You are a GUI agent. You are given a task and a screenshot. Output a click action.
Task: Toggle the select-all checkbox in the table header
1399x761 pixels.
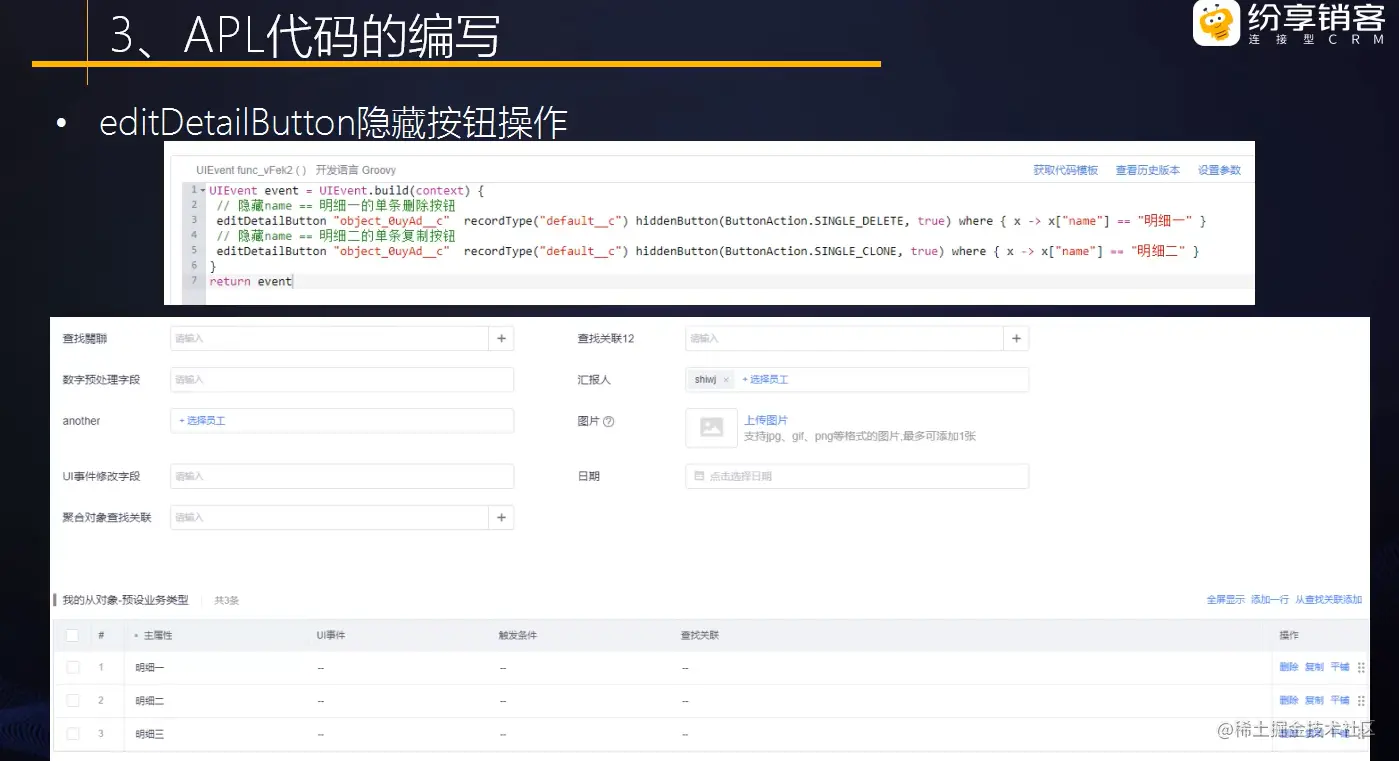click(x=73, y=635)
